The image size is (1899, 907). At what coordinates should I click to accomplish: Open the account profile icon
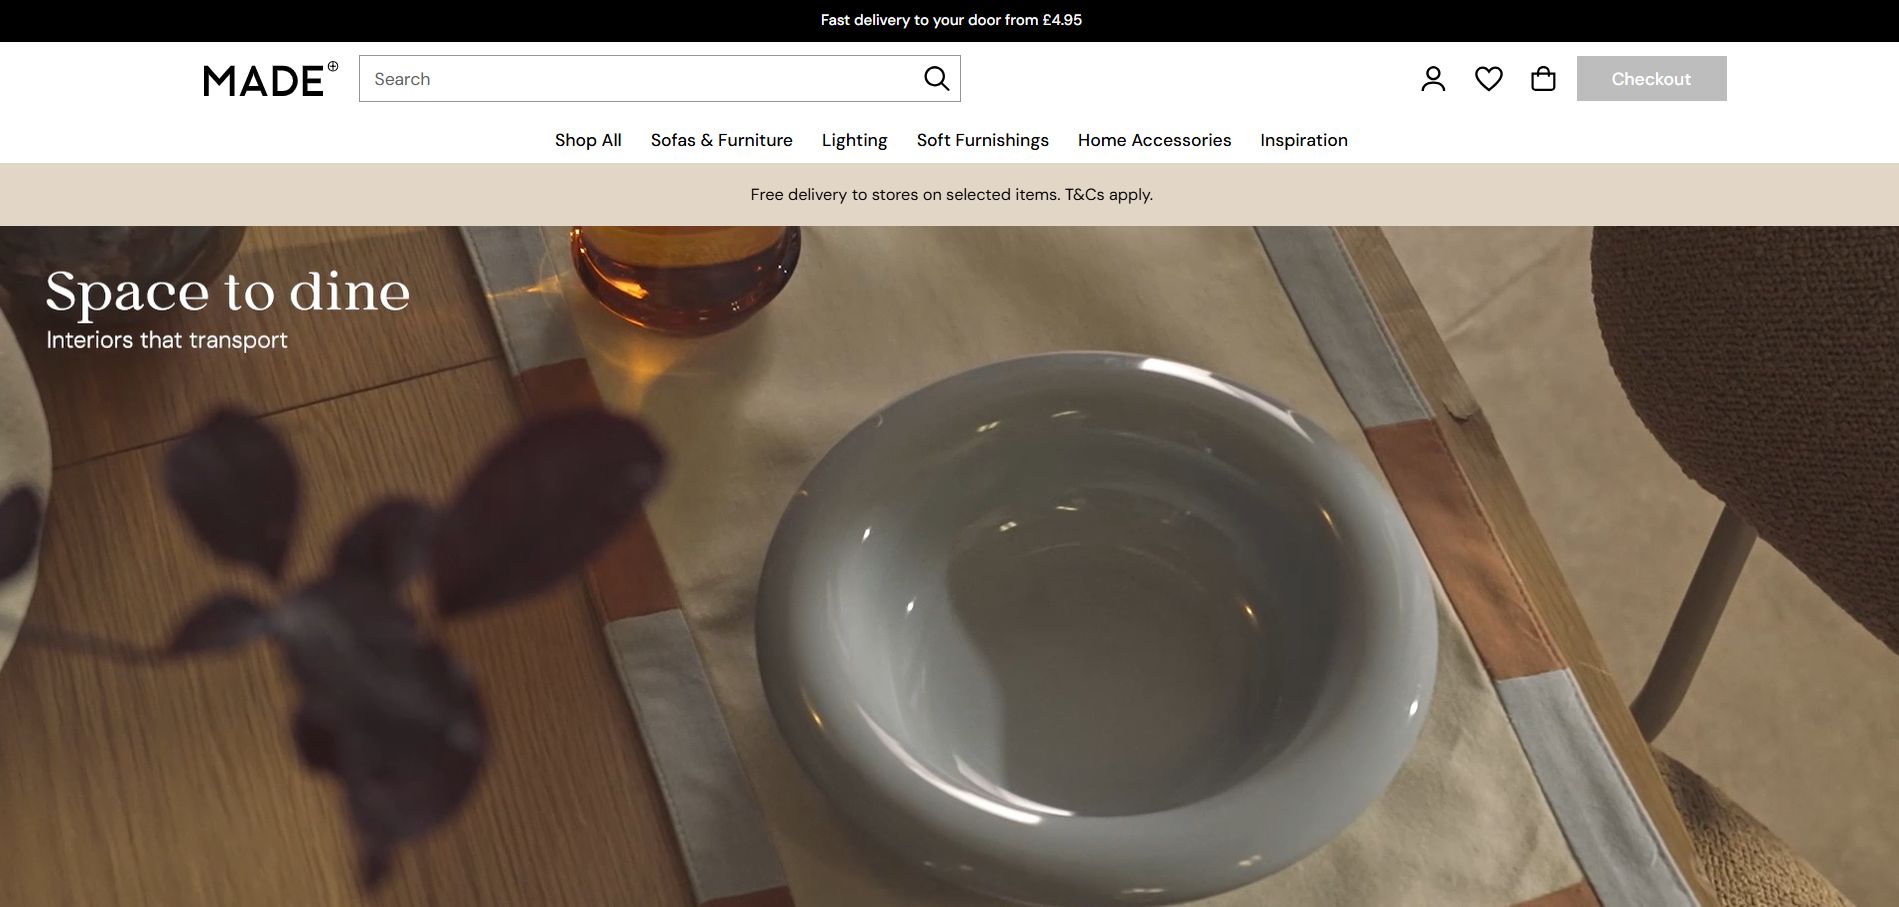[1433, 77]
